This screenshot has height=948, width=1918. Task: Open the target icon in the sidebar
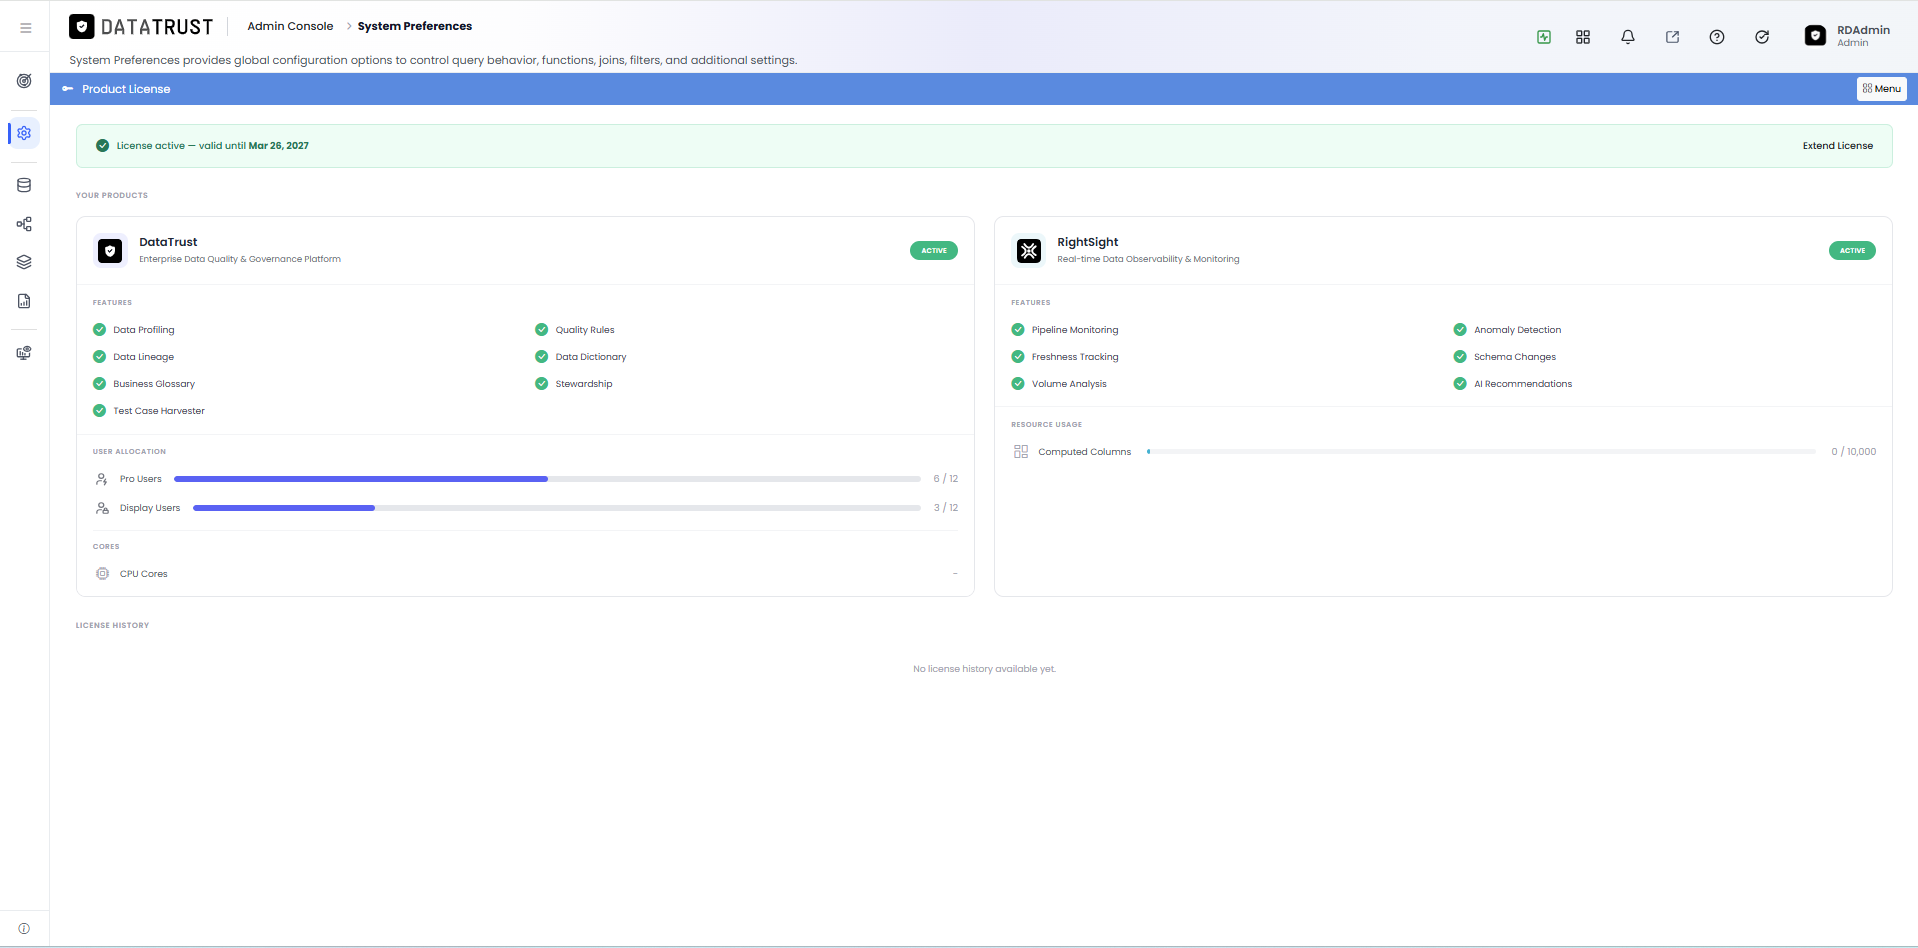pos(24,81)
